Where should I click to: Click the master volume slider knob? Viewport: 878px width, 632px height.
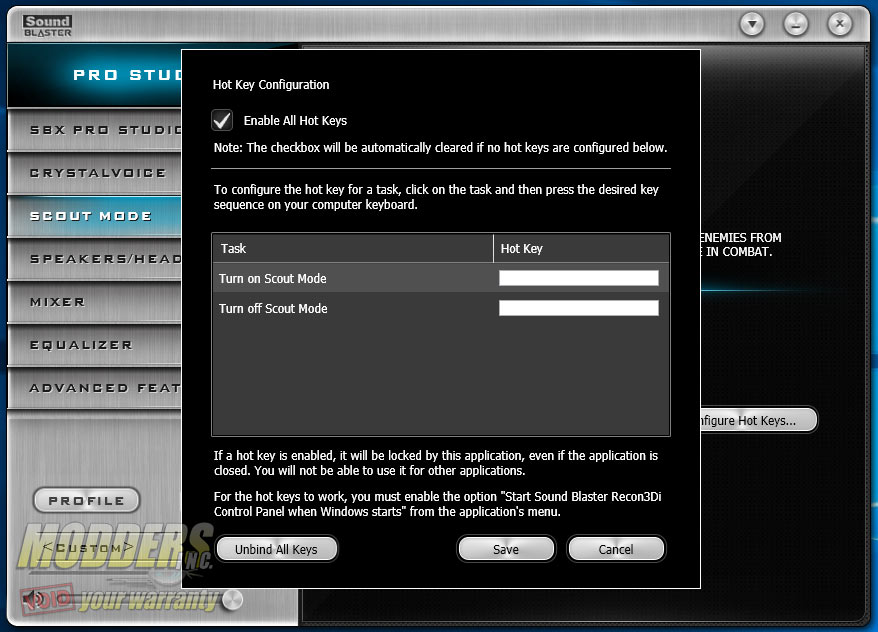[x=232, y=600]
